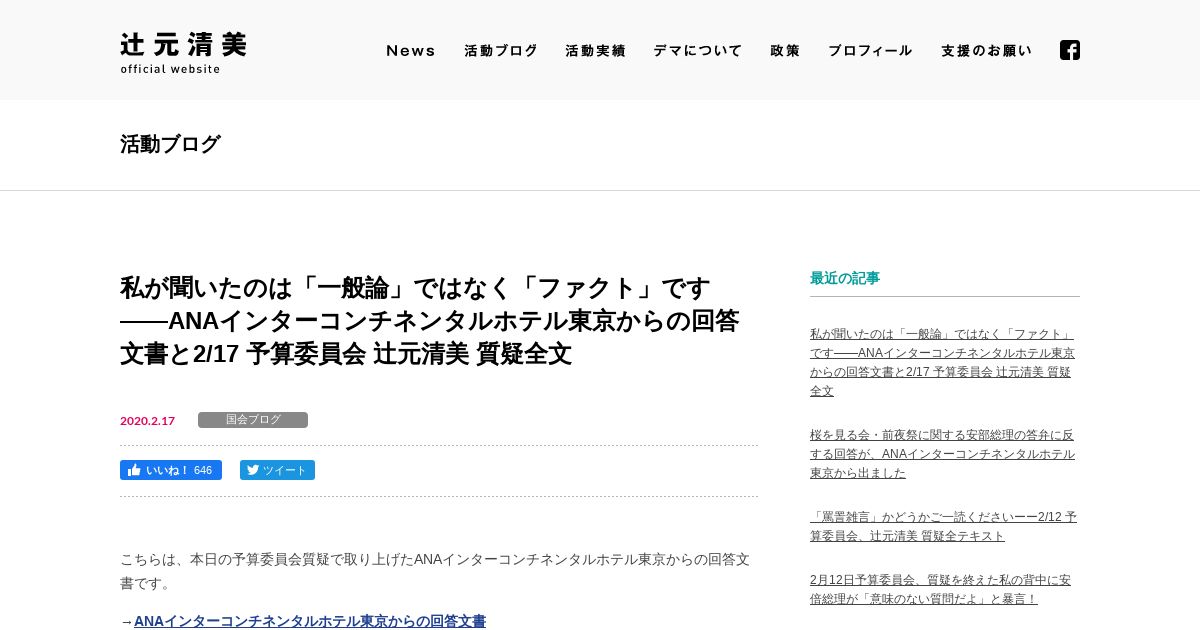Click the article headline 私が聞いたのは「一般論」
This screenshot has width=1200, height=630.
[x=430, y=321]
